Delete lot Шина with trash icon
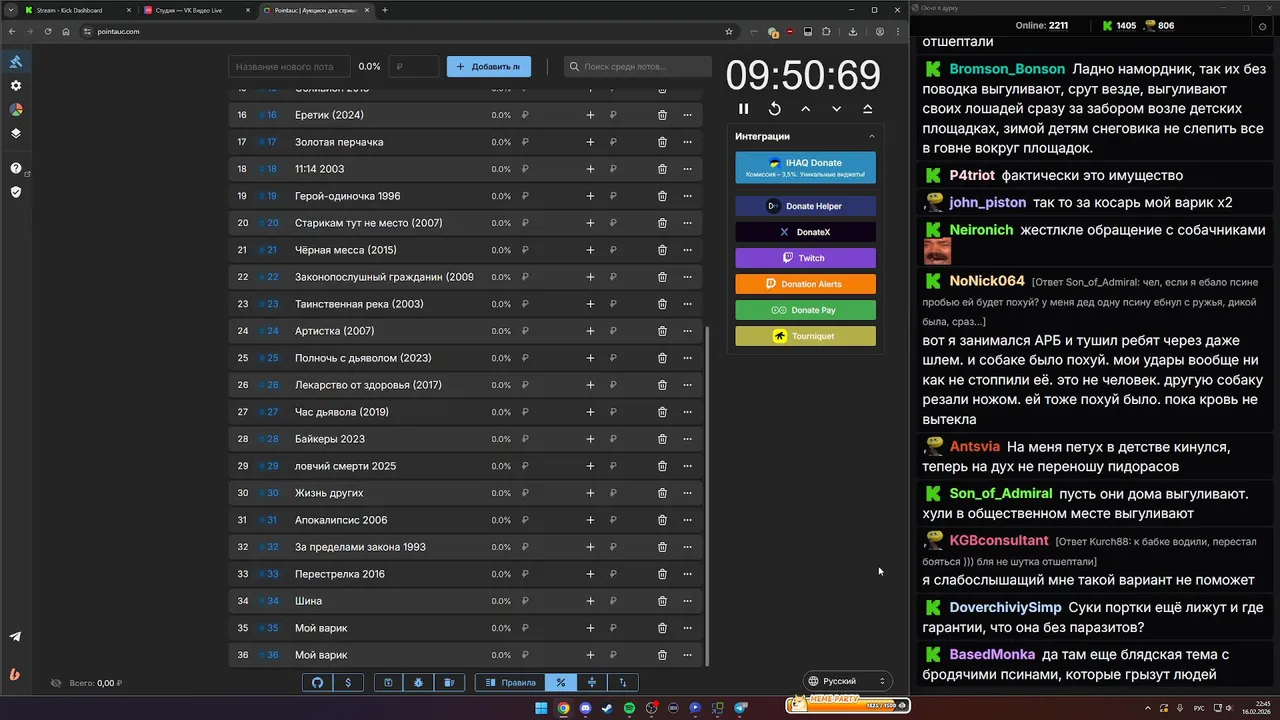 click(662, 601)
